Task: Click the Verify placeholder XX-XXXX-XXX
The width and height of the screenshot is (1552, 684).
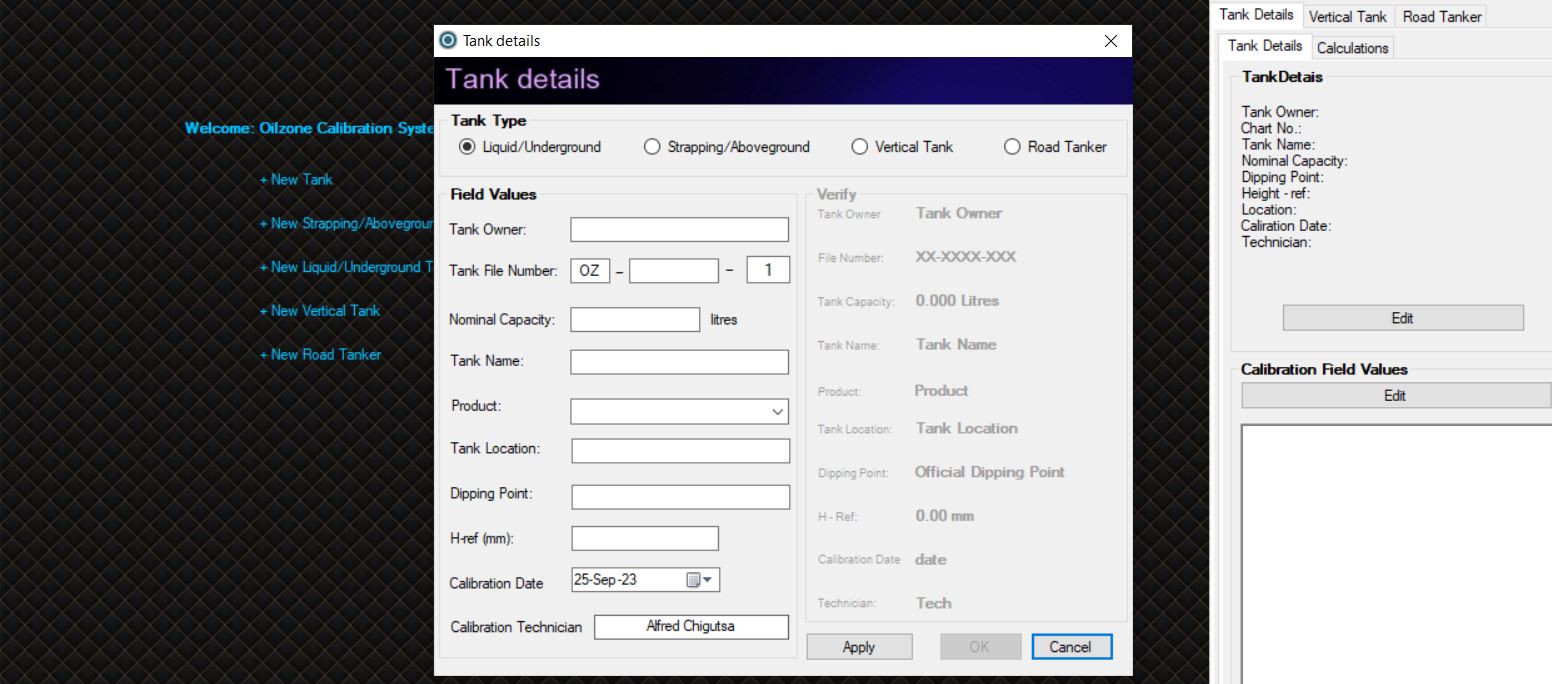Action: tap(965, 257)
